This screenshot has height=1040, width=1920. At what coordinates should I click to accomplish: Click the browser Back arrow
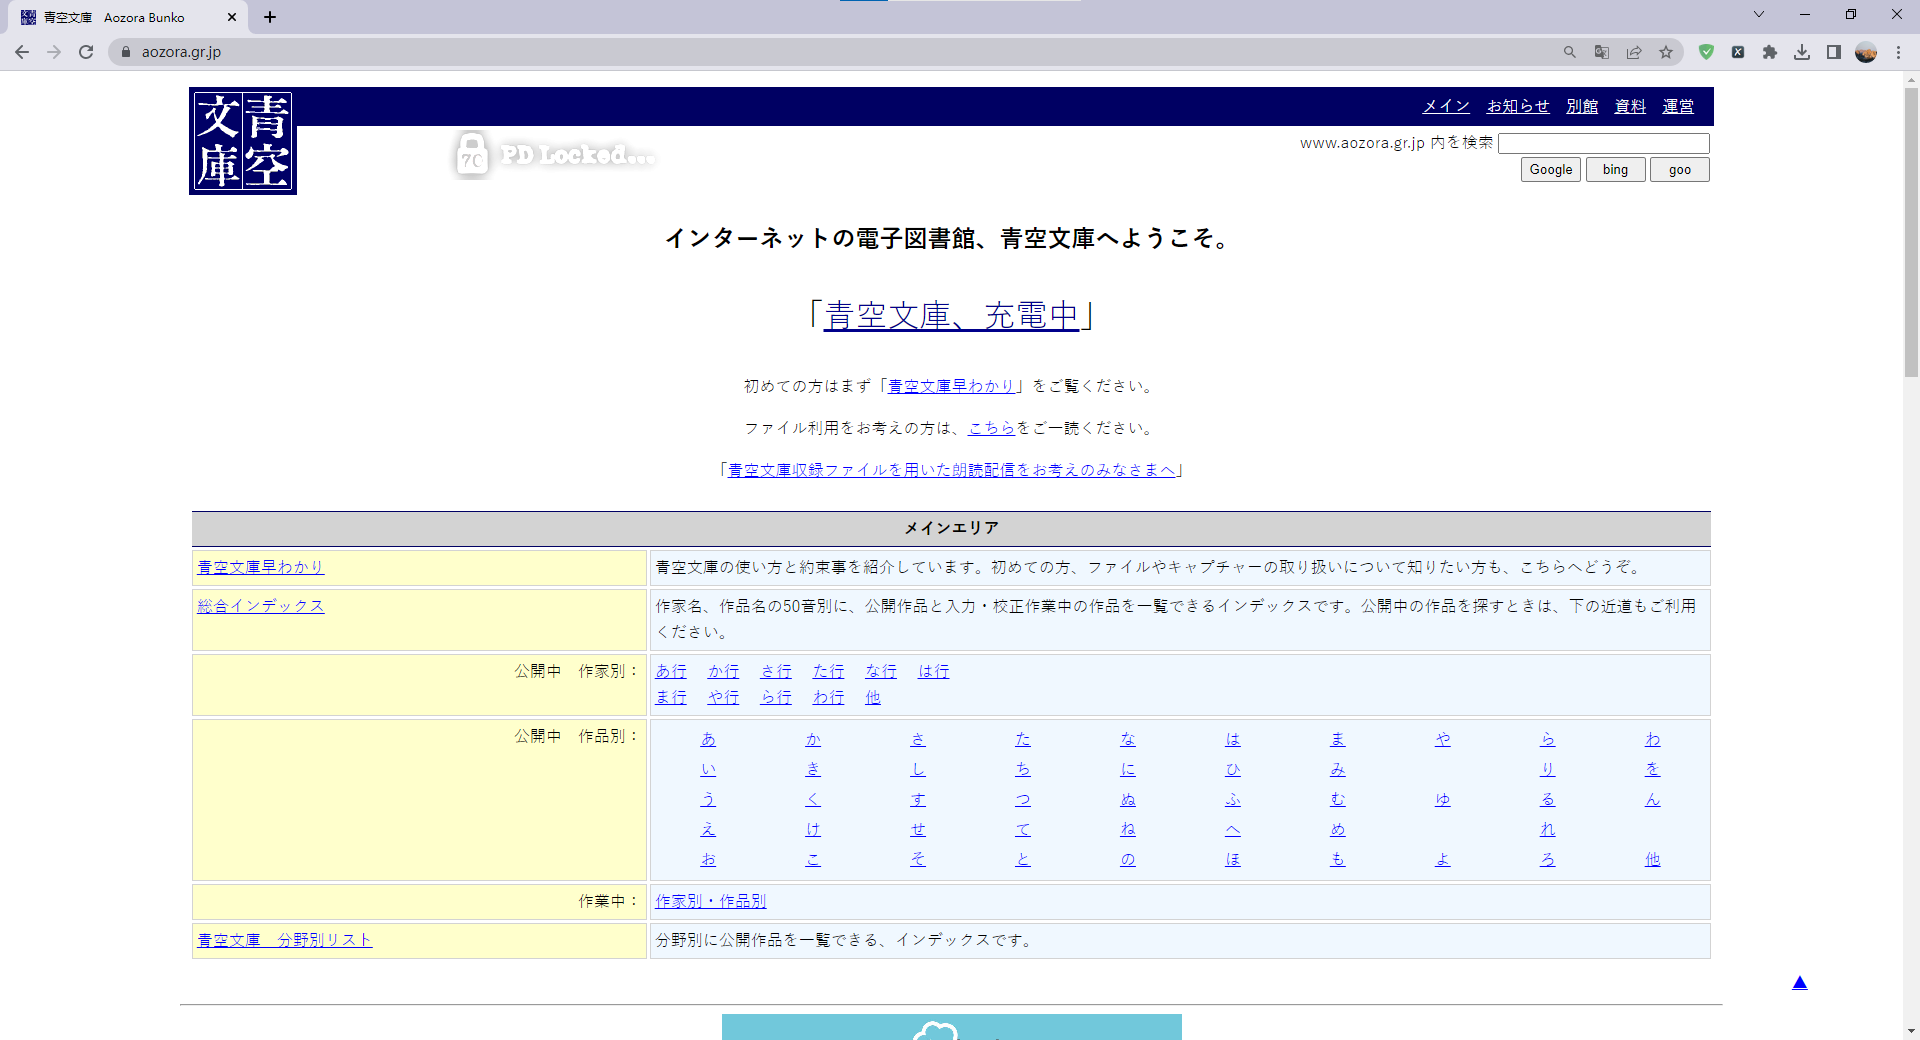coord(22,52)
